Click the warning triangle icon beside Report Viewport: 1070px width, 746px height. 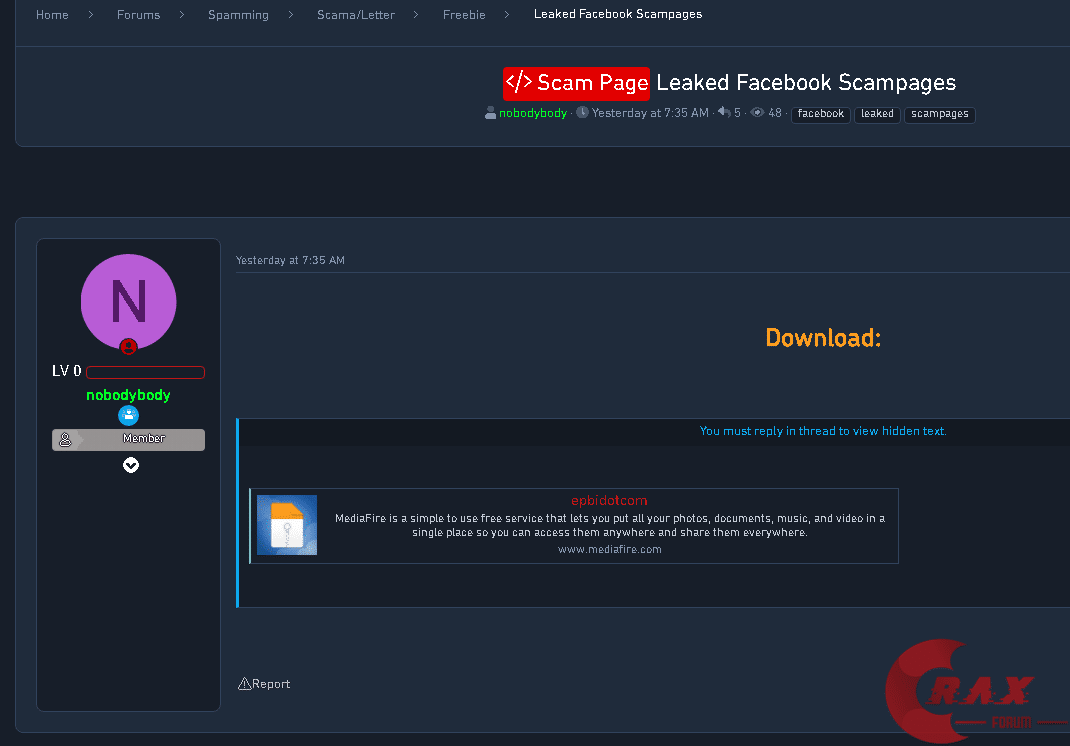[244, 683]
